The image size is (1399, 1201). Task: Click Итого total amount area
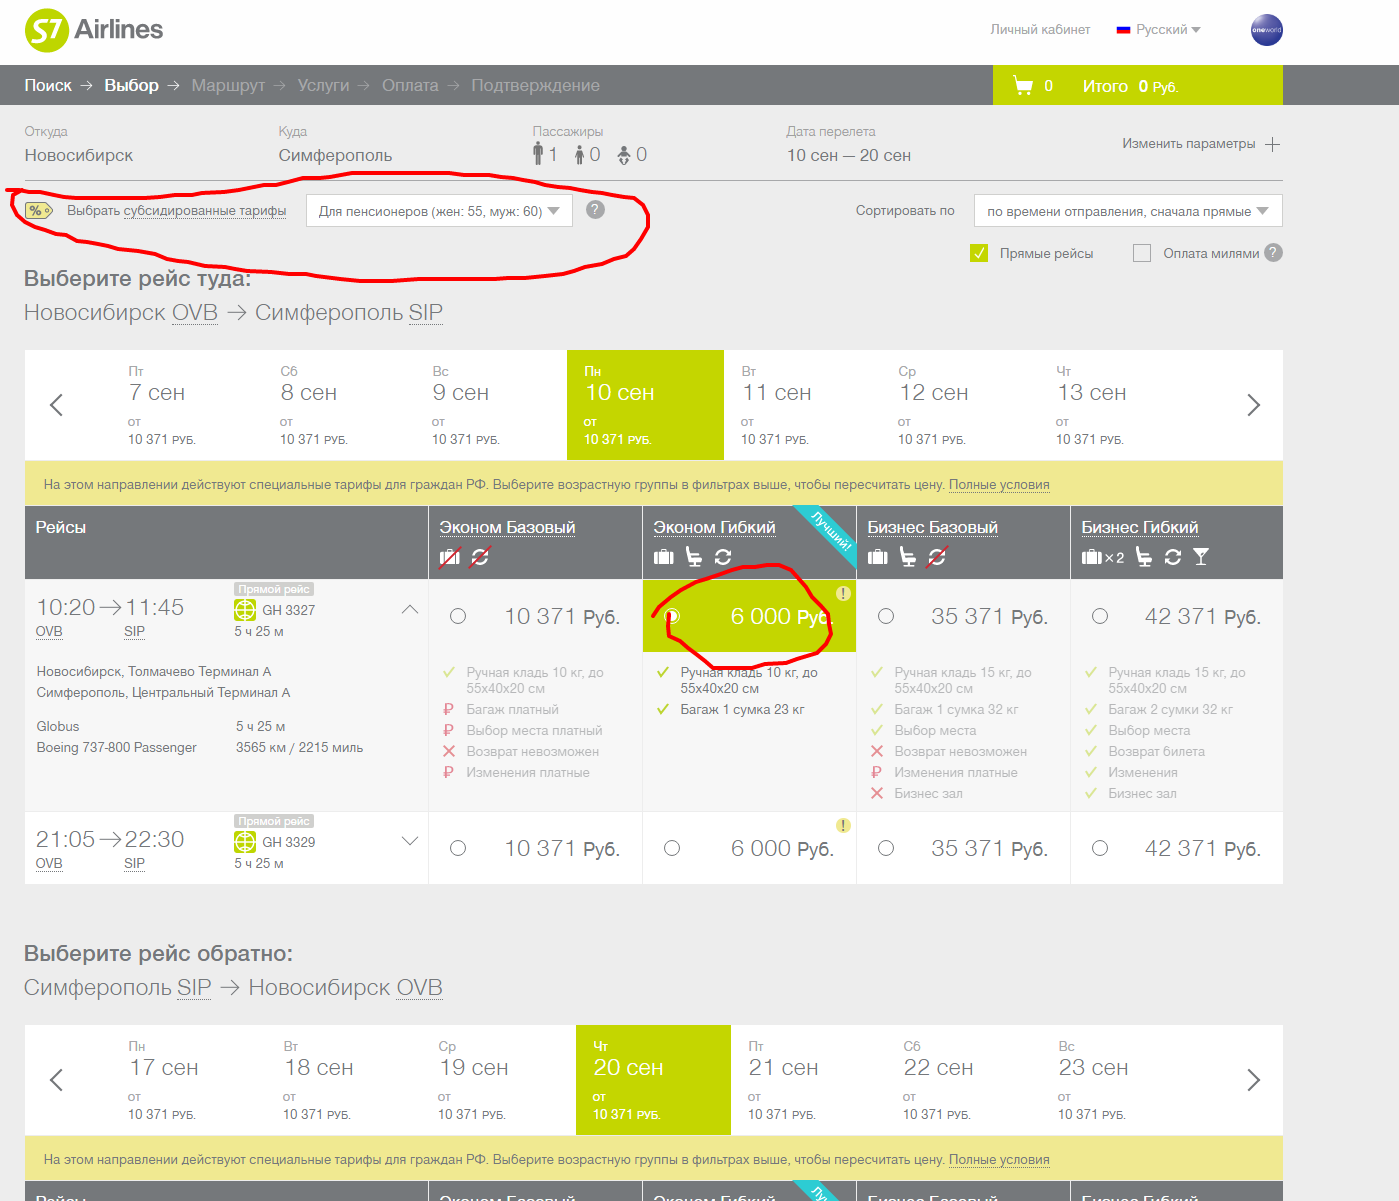pyautogui.click(x=1130, y=86)
